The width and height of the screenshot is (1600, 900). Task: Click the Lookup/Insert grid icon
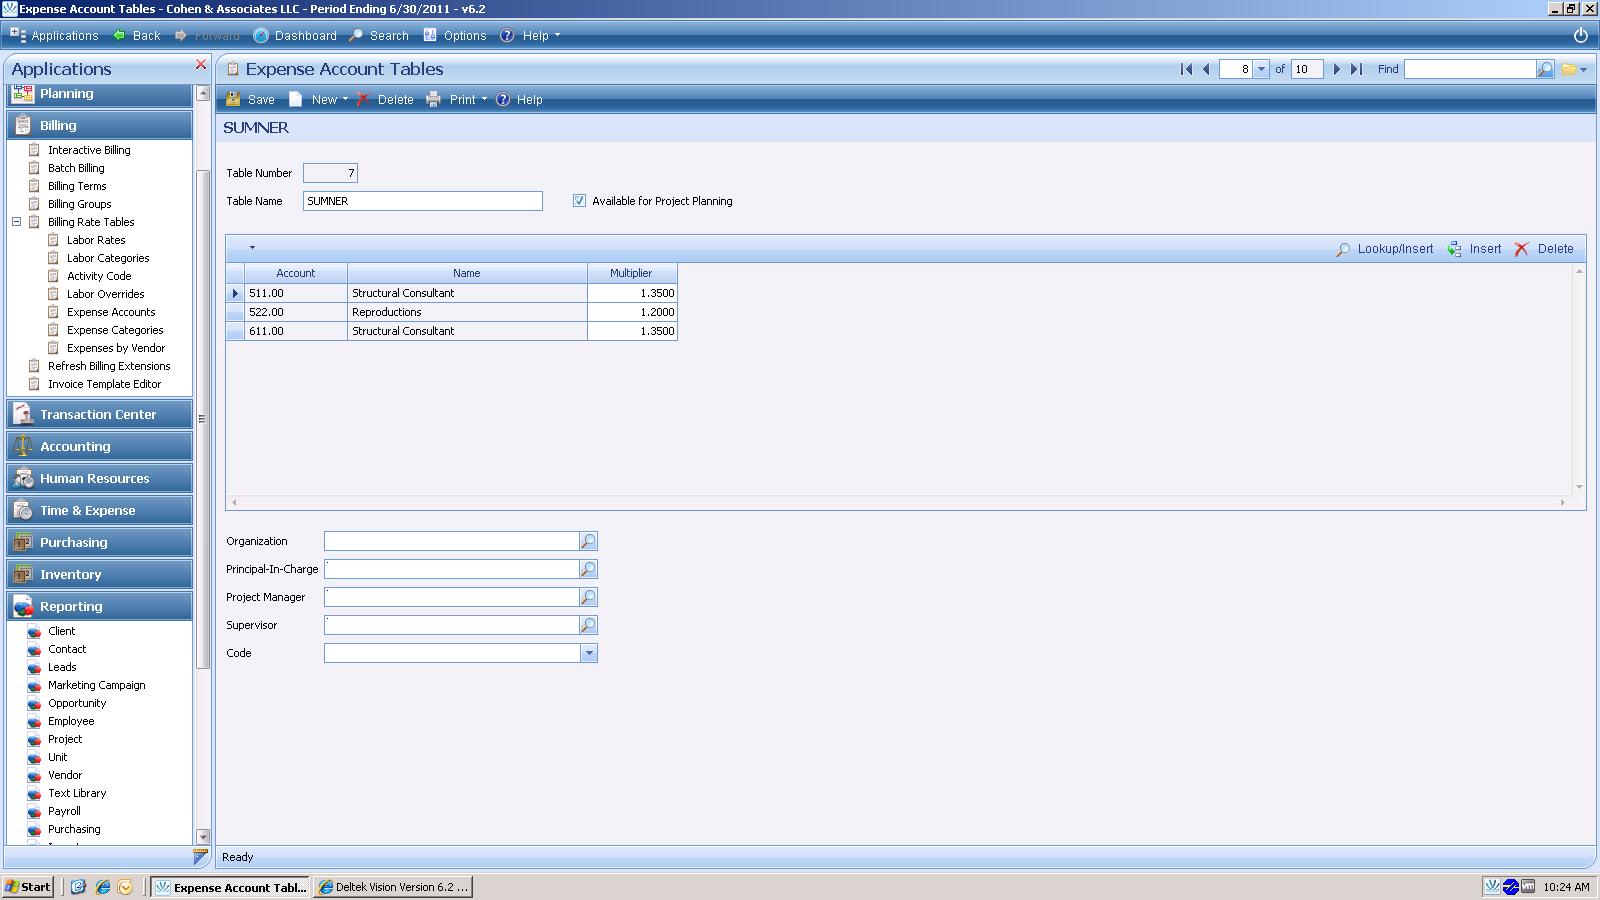(1343, 249)
